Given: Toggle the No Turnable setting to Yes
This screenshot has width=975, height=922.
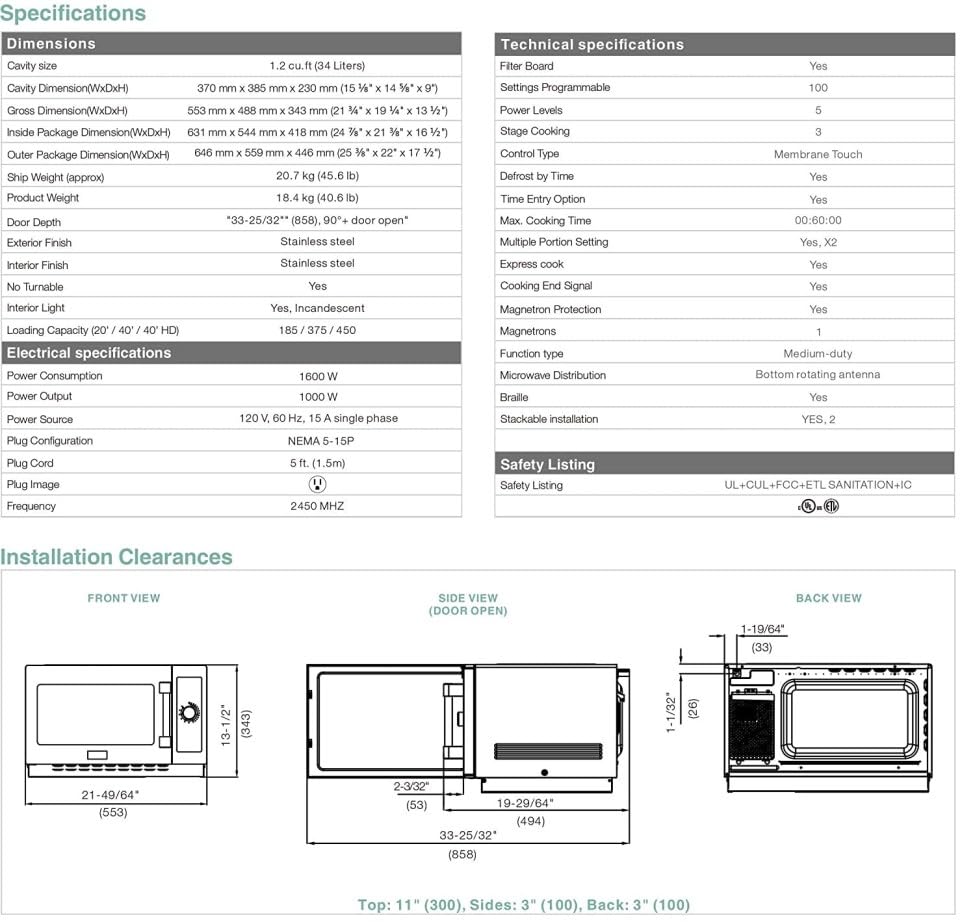Looking at the screenshot, I should pyautogui.click(x=317, y=286).
